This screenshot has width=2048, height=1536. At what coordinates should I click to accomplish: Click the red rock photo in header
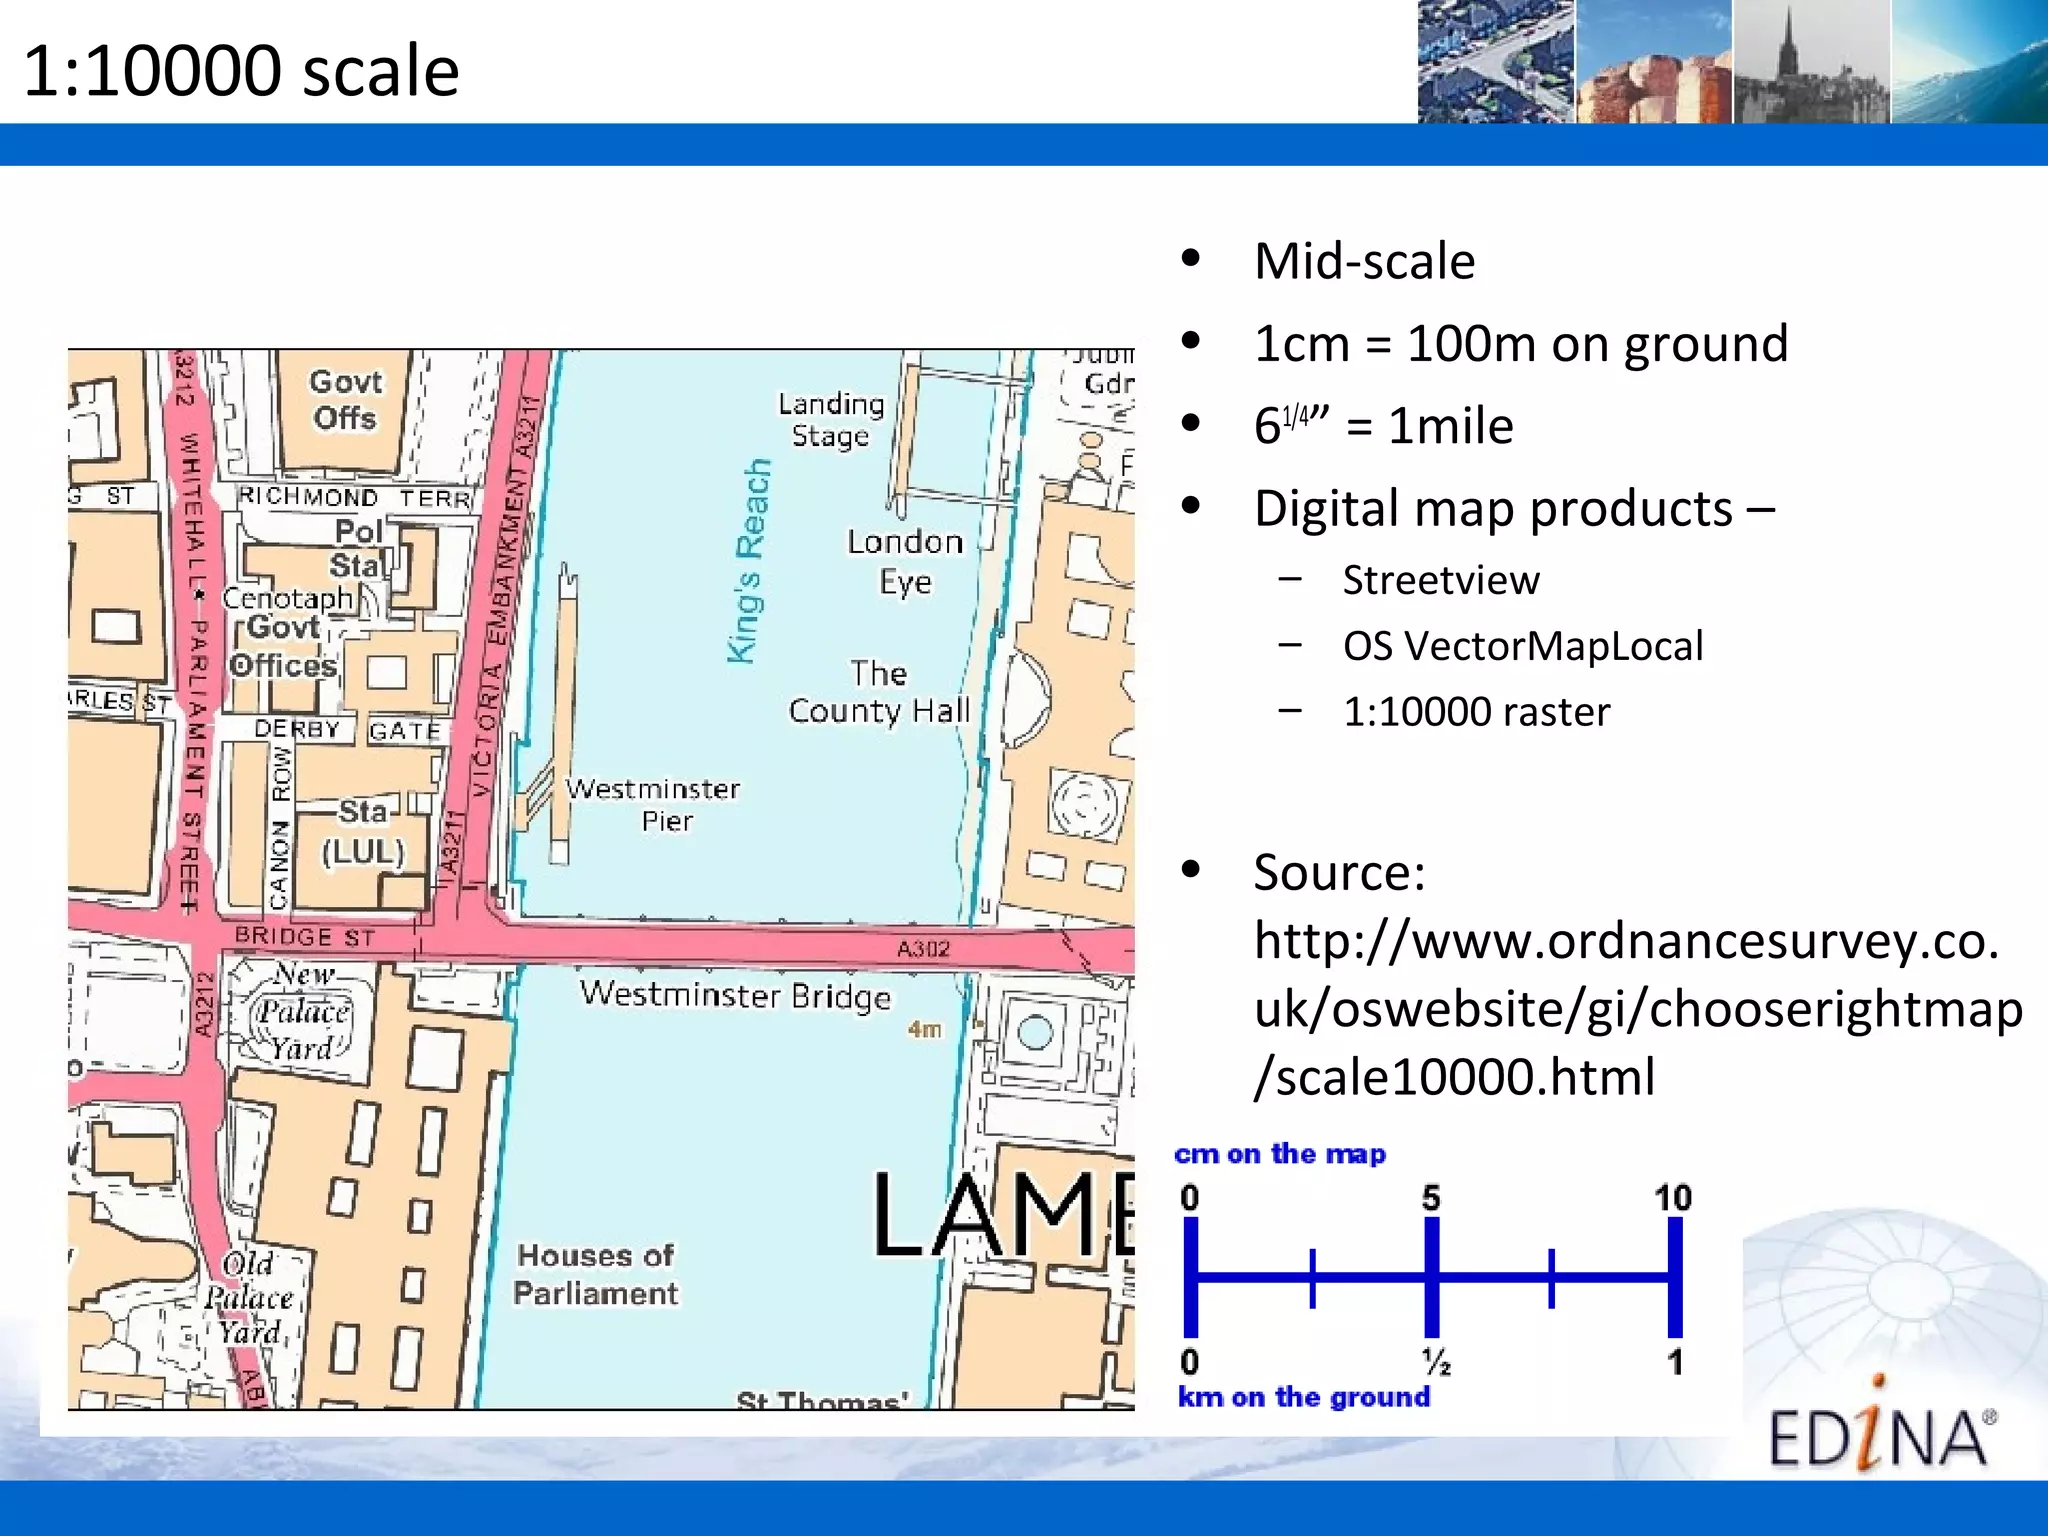click(1654, 62)
